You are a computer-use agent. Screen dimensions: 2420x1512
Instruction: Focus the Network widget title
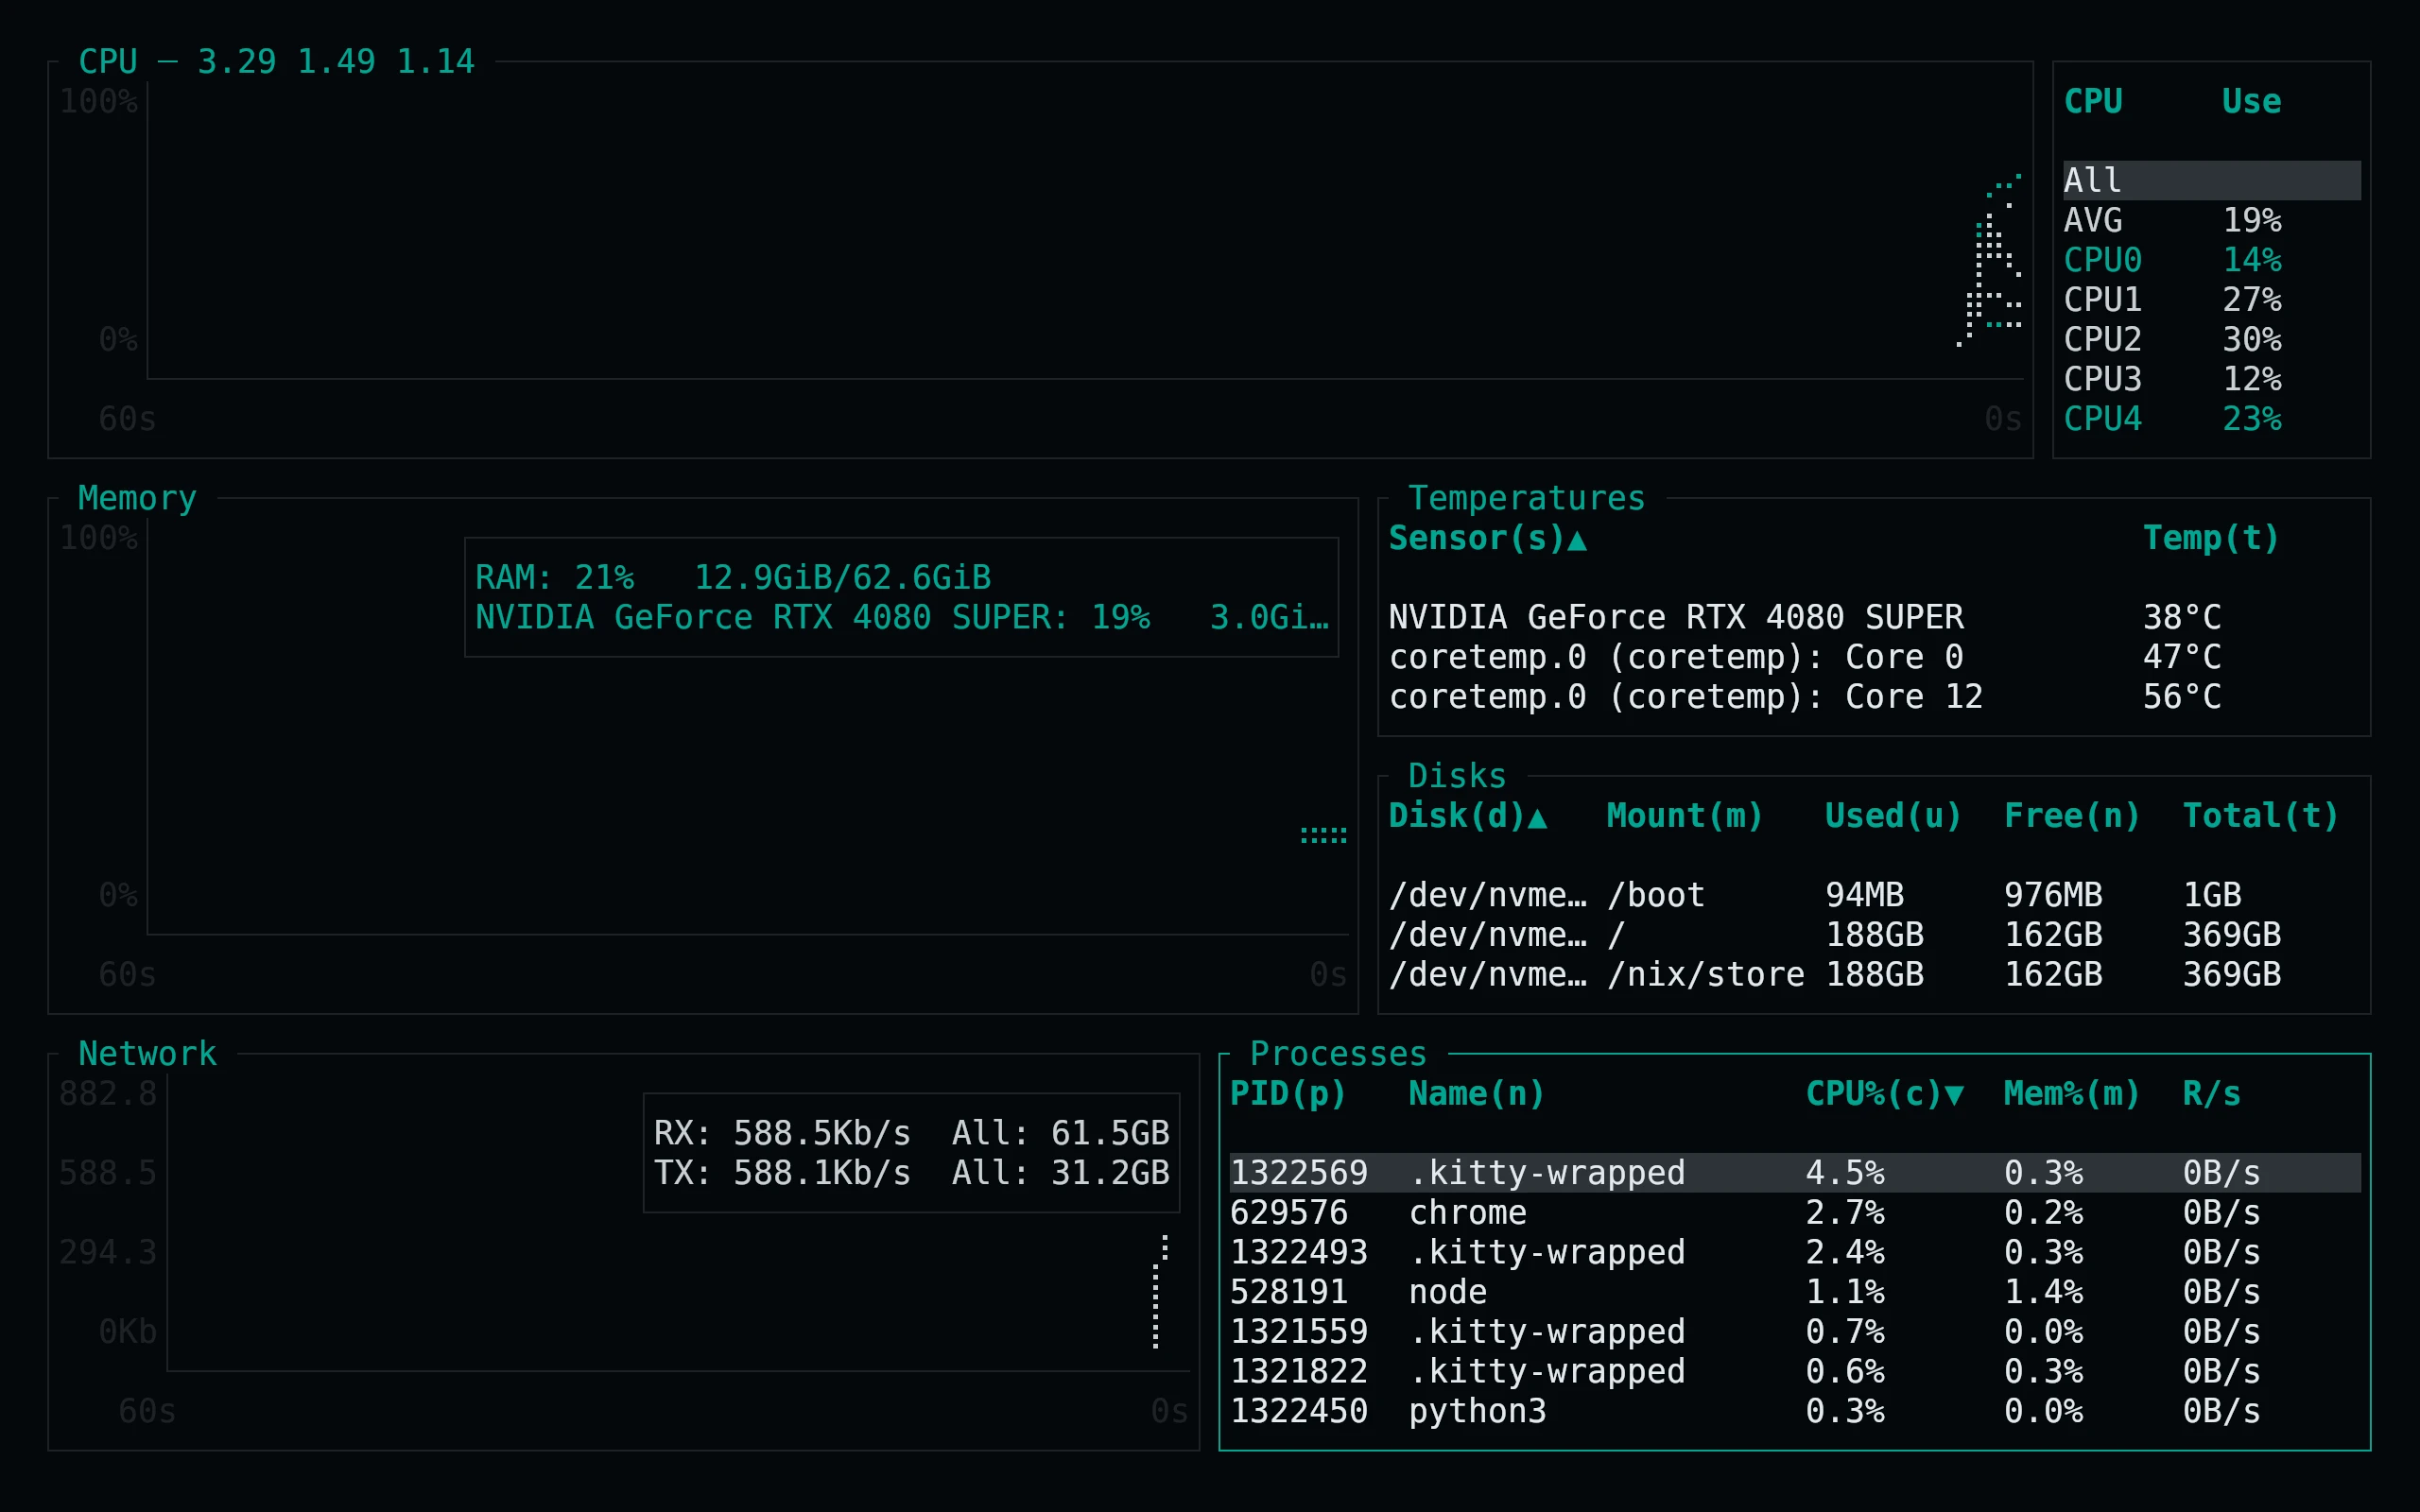tap(147, 1053)
